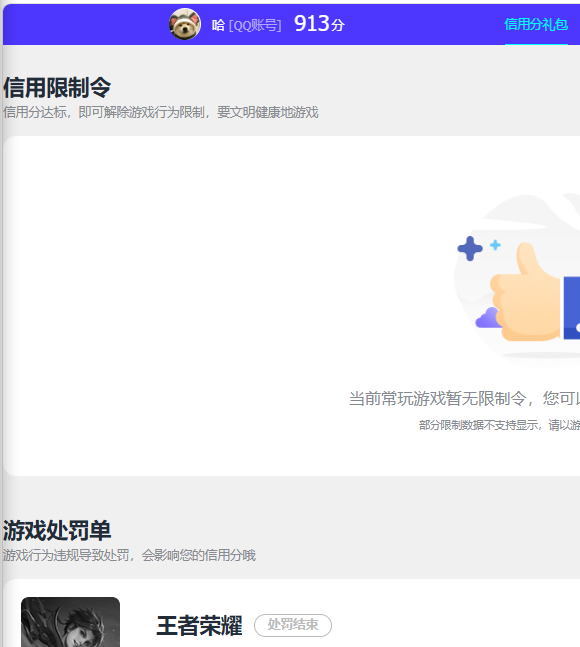The image size is (580, 647).
Task: Click the 王者荣耀 game title
Action: [199, 626]
